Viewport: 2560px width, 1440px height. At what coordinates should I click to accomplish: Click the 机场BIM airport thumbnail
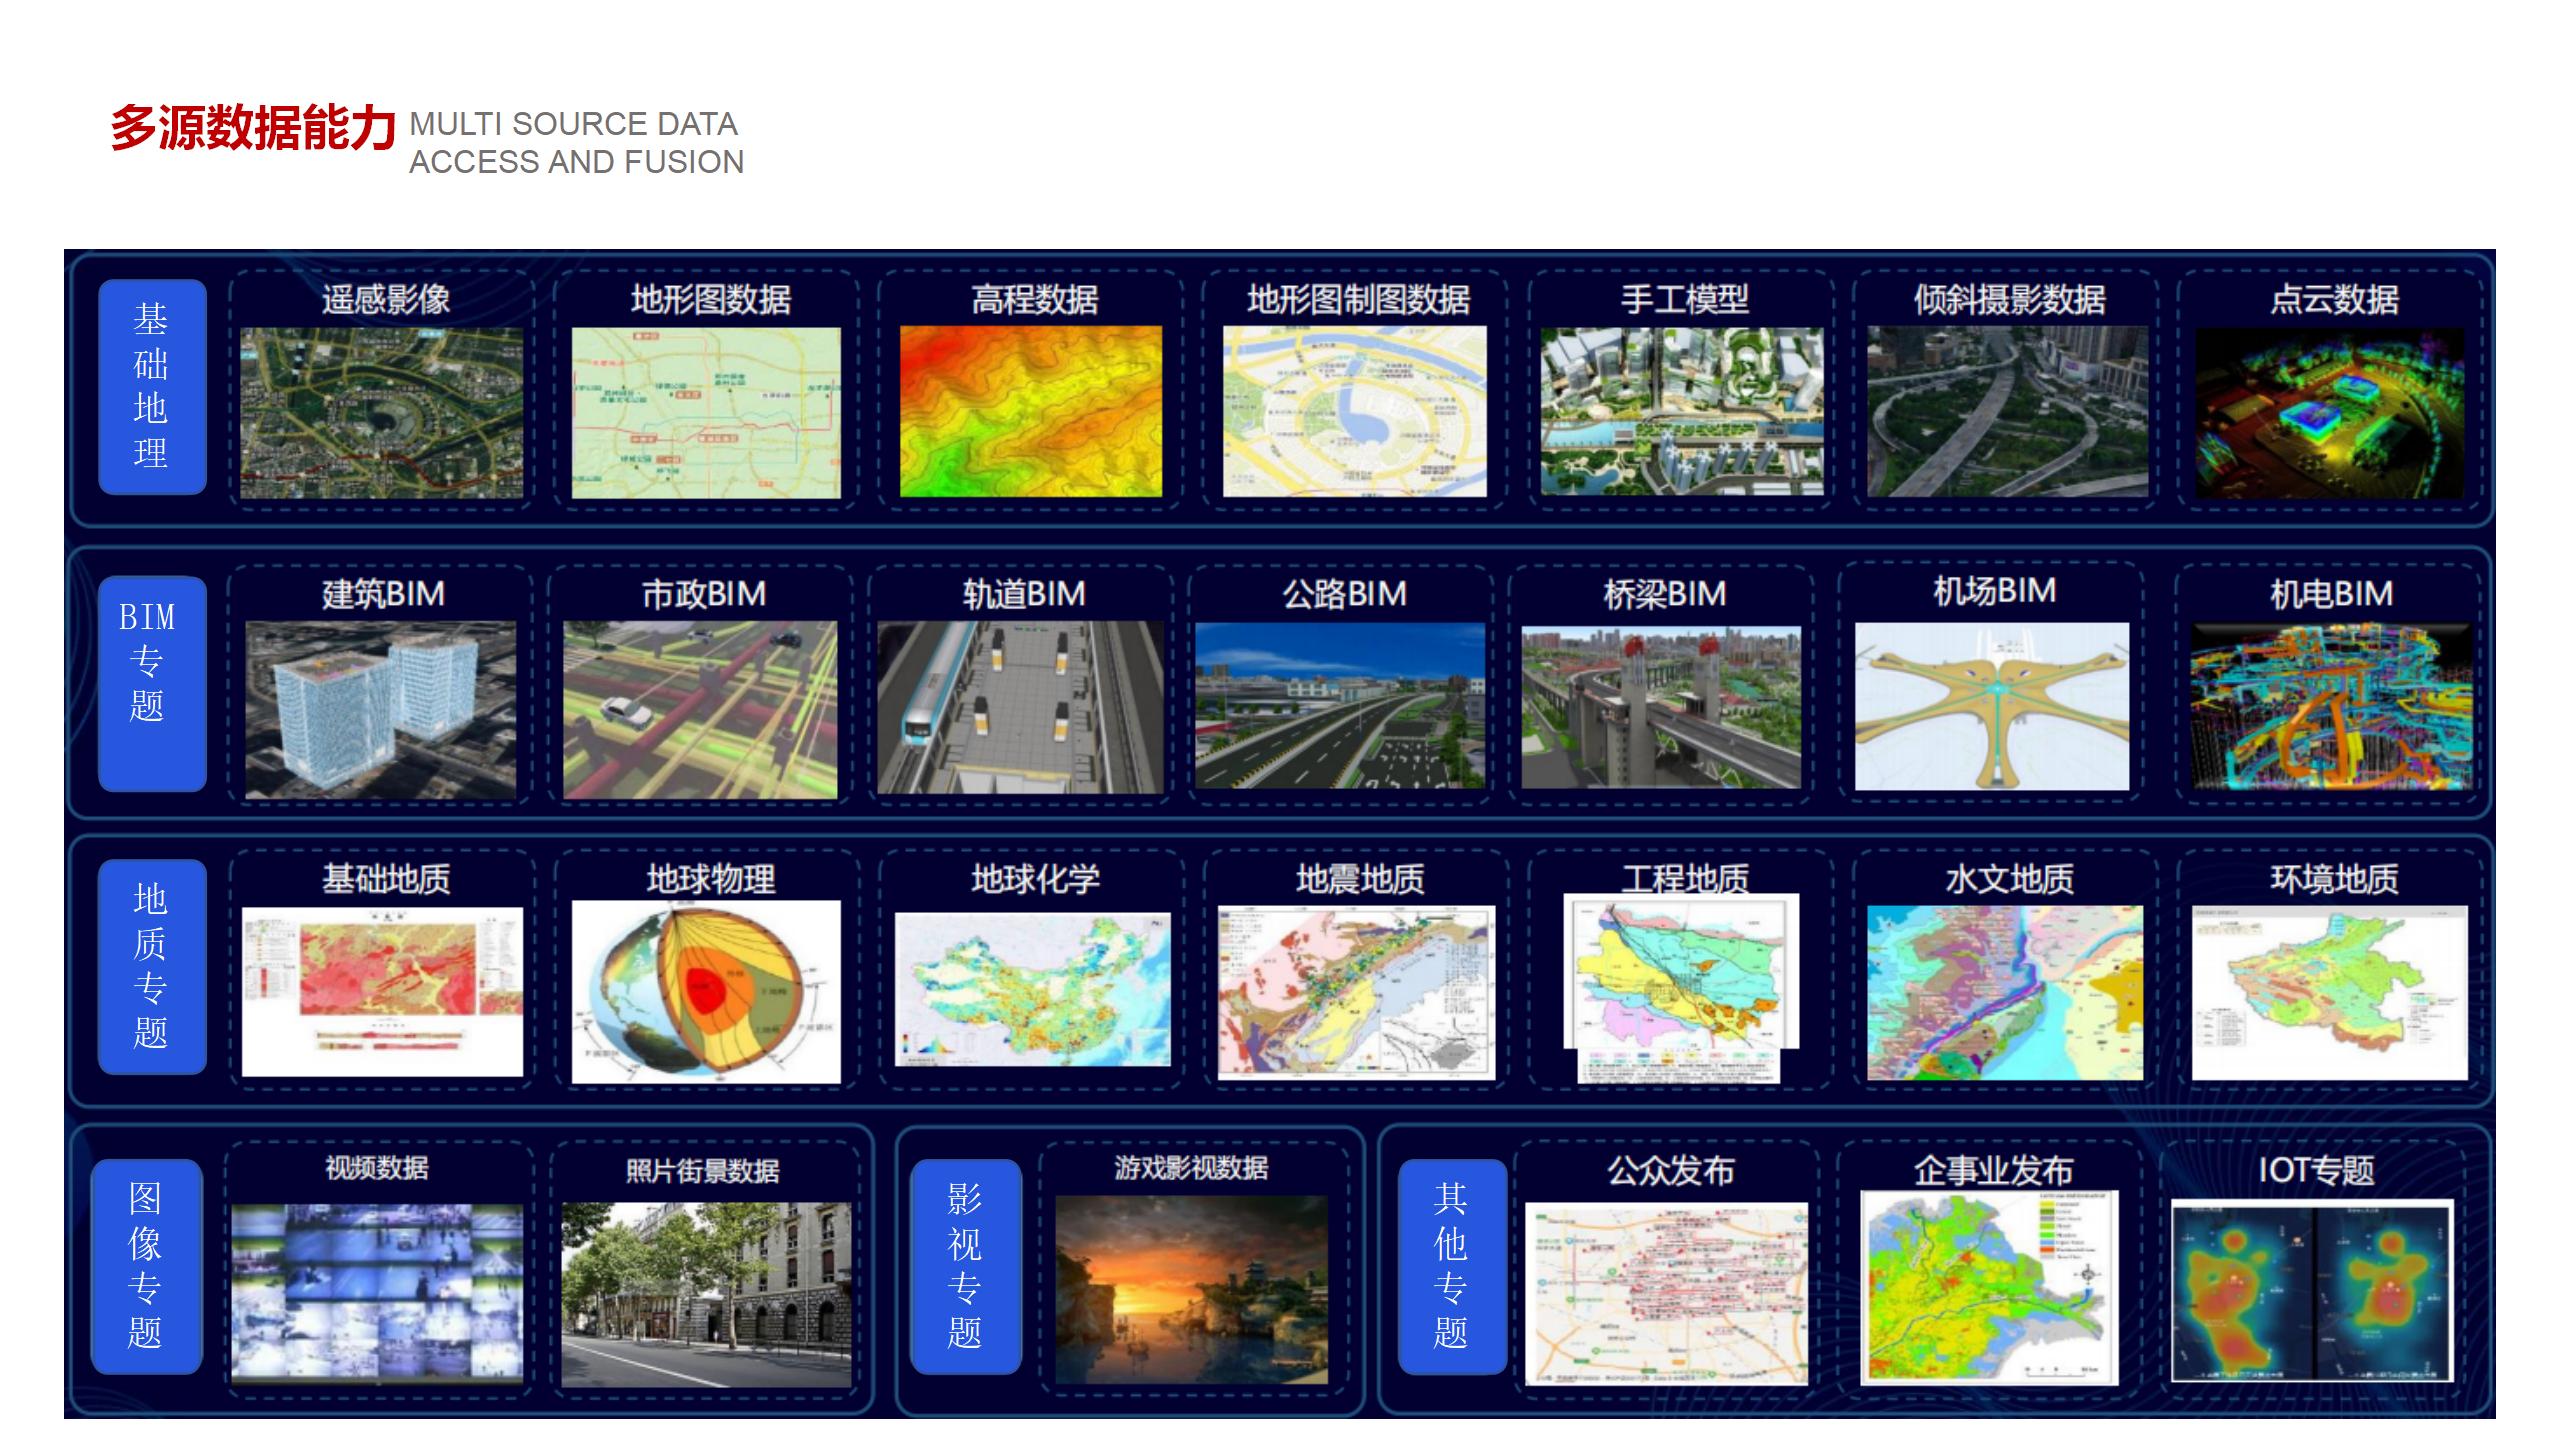[x=1991, y=706]
